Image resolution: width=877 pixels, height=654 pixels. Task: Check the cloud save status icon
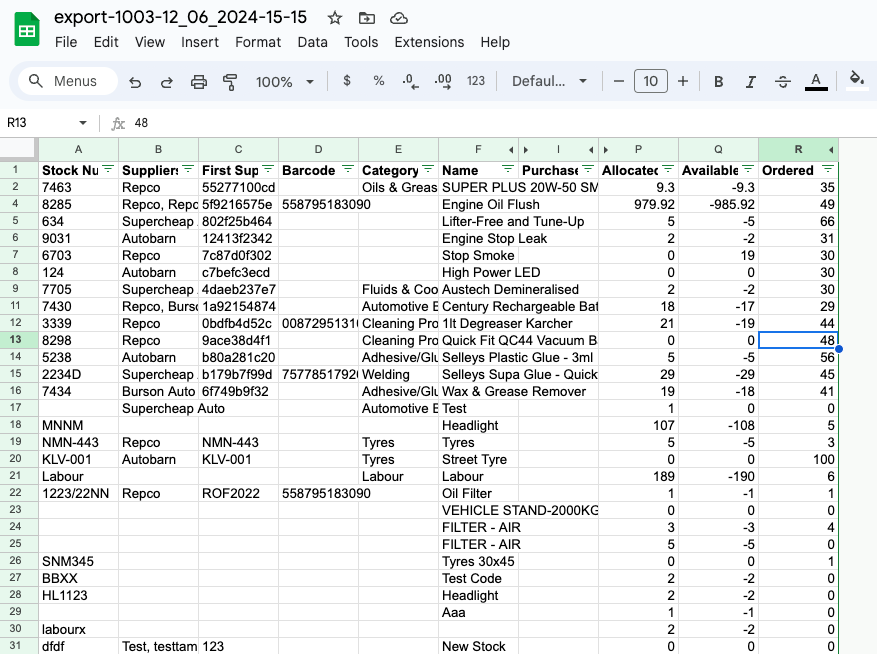pos(399,18)
